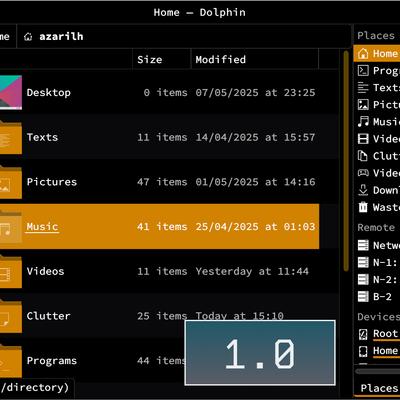The image size is (400, 400).
Task: Click '25/04/2025 at 01:03' modified date
Action: coord(255,226)
